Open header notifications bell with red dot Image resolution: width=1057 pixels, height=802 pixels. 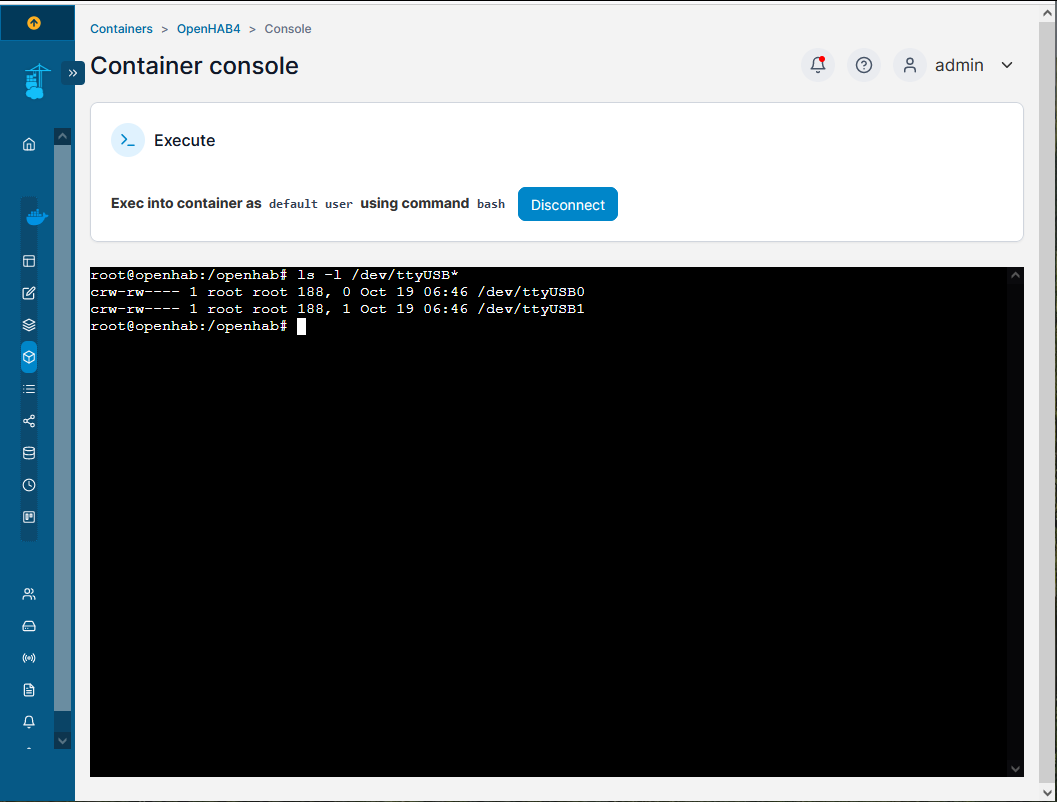click(818, 65)
